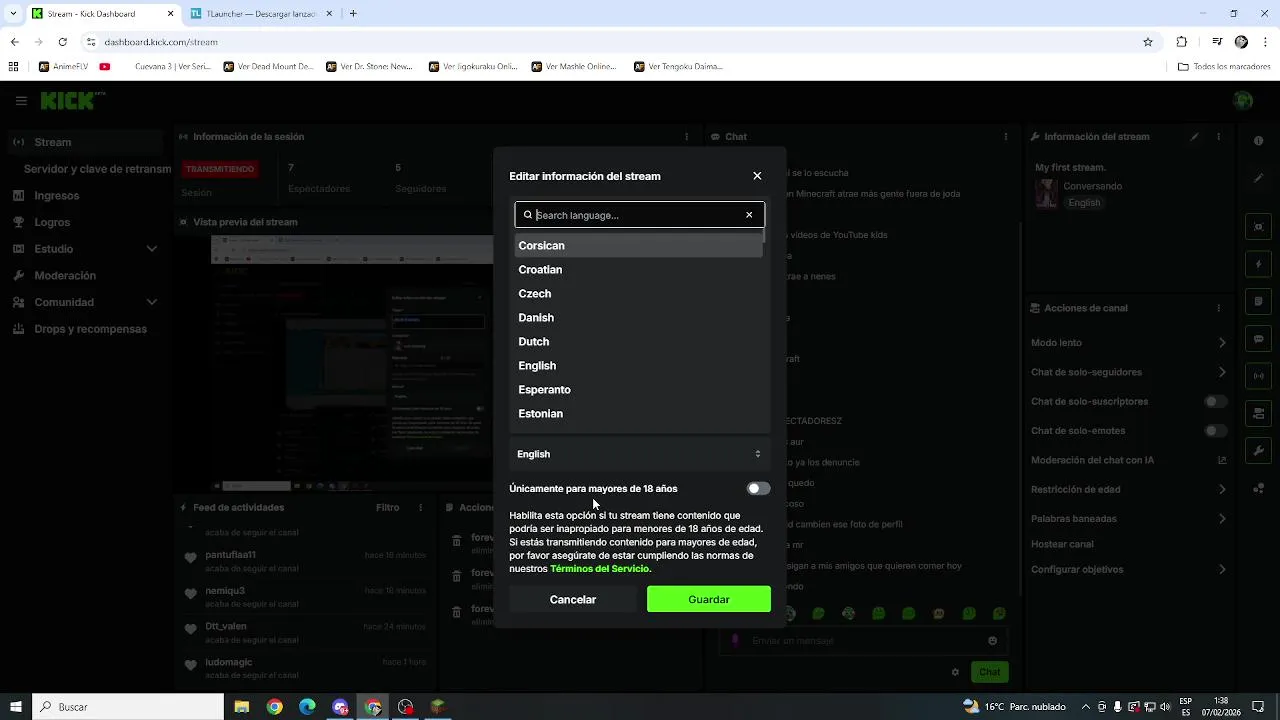
Task: Open the user avatar menu
Action: tap(1243, 101)
